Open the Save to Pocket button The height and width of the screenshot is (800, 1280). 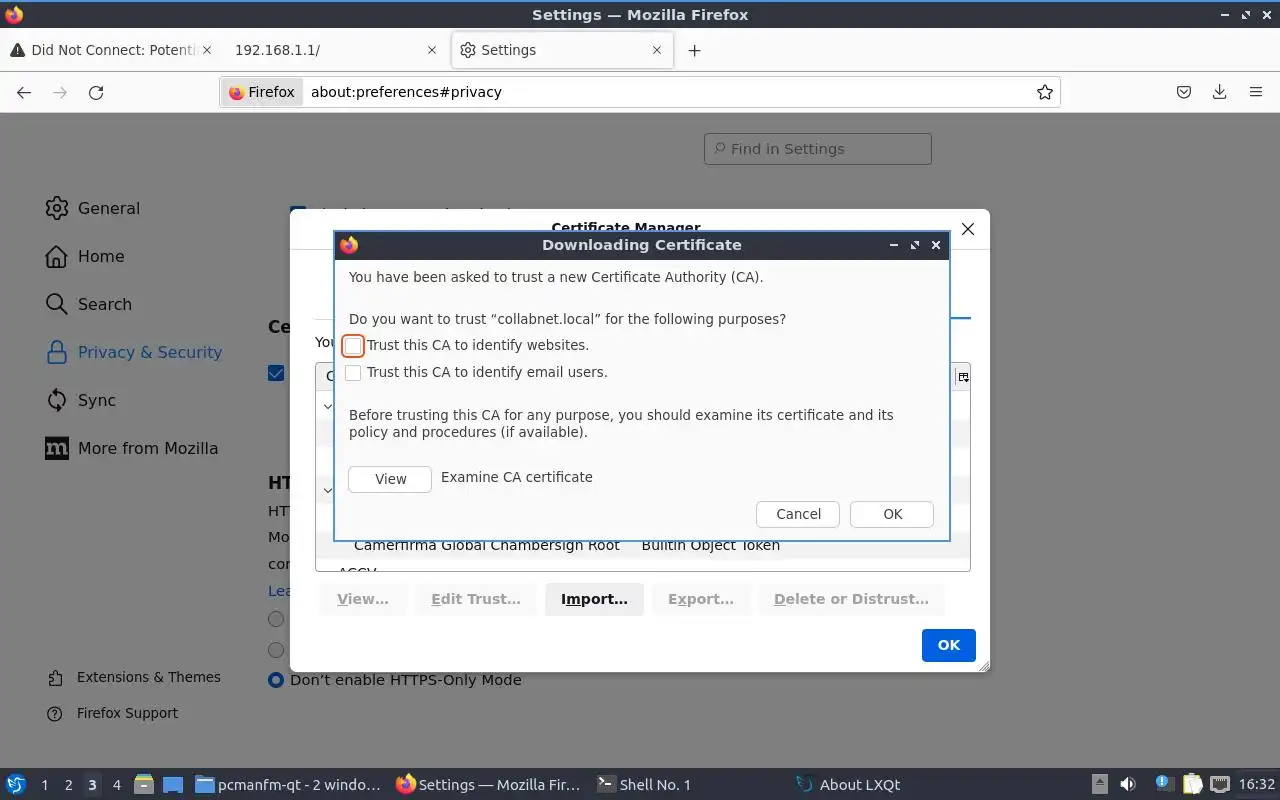pos(1184,92)
